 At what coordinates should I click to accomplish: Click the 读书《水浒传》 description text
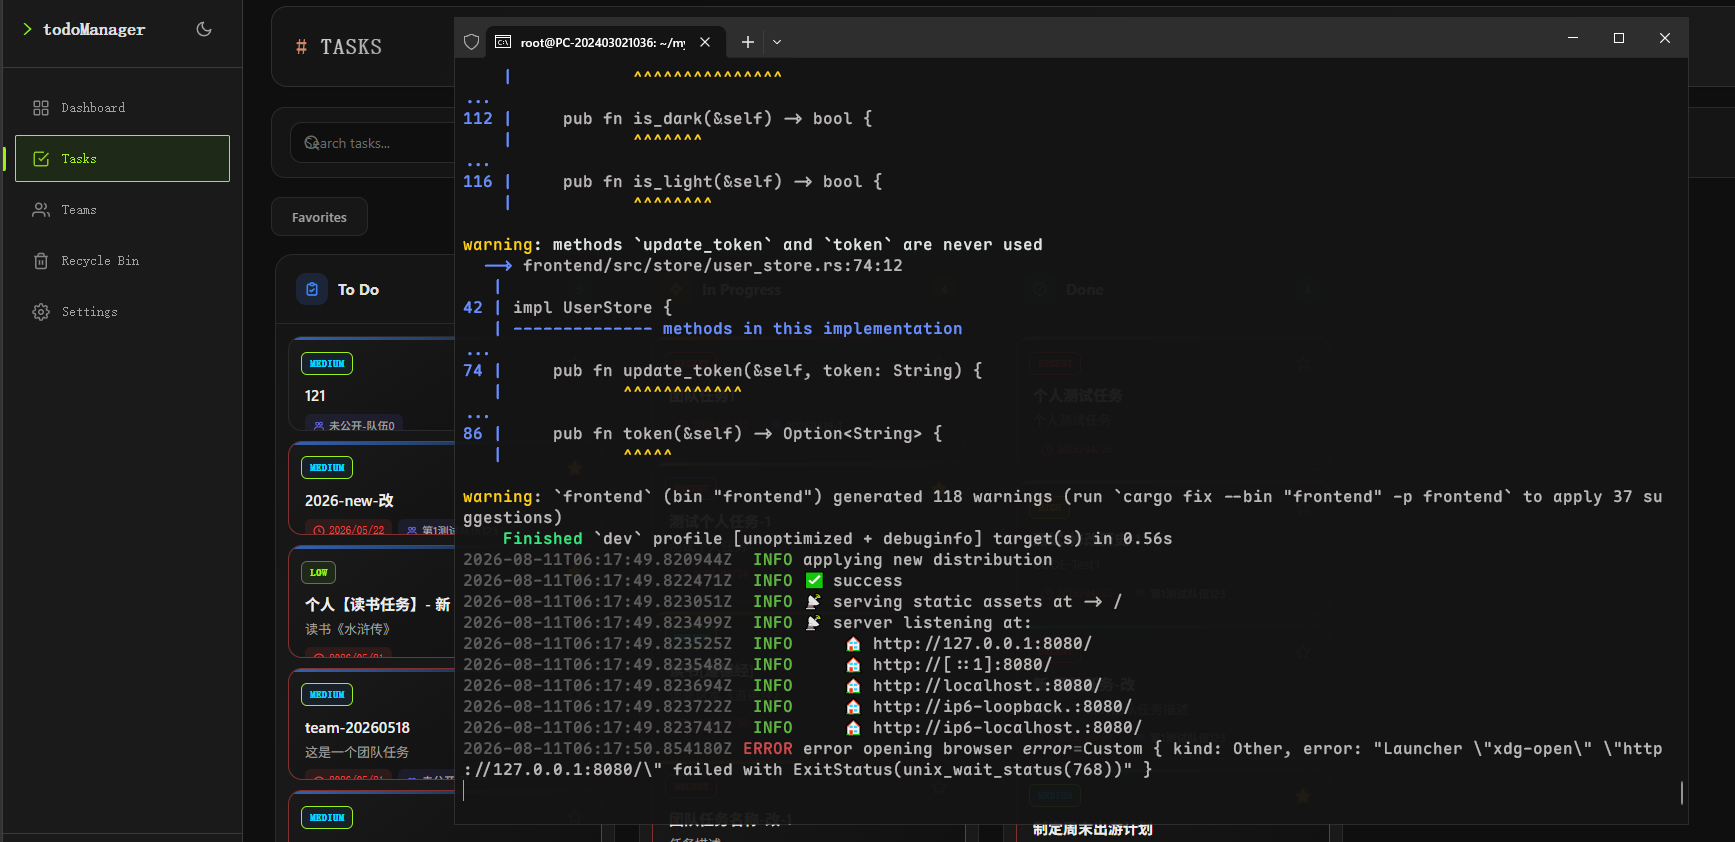click(347, 629)
